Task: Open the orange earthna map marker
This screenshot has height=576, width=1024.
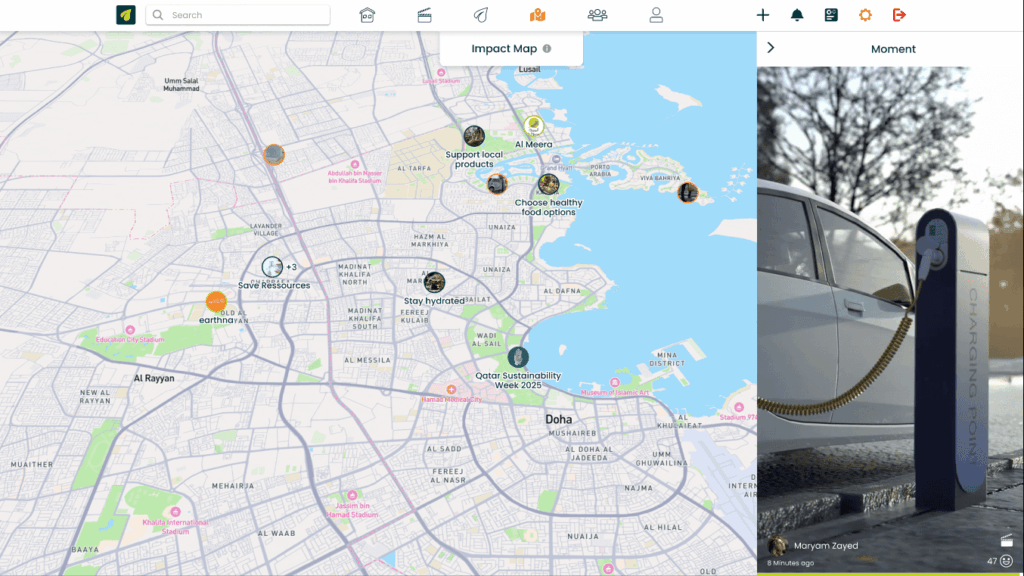Action: (x=216, y=301)
